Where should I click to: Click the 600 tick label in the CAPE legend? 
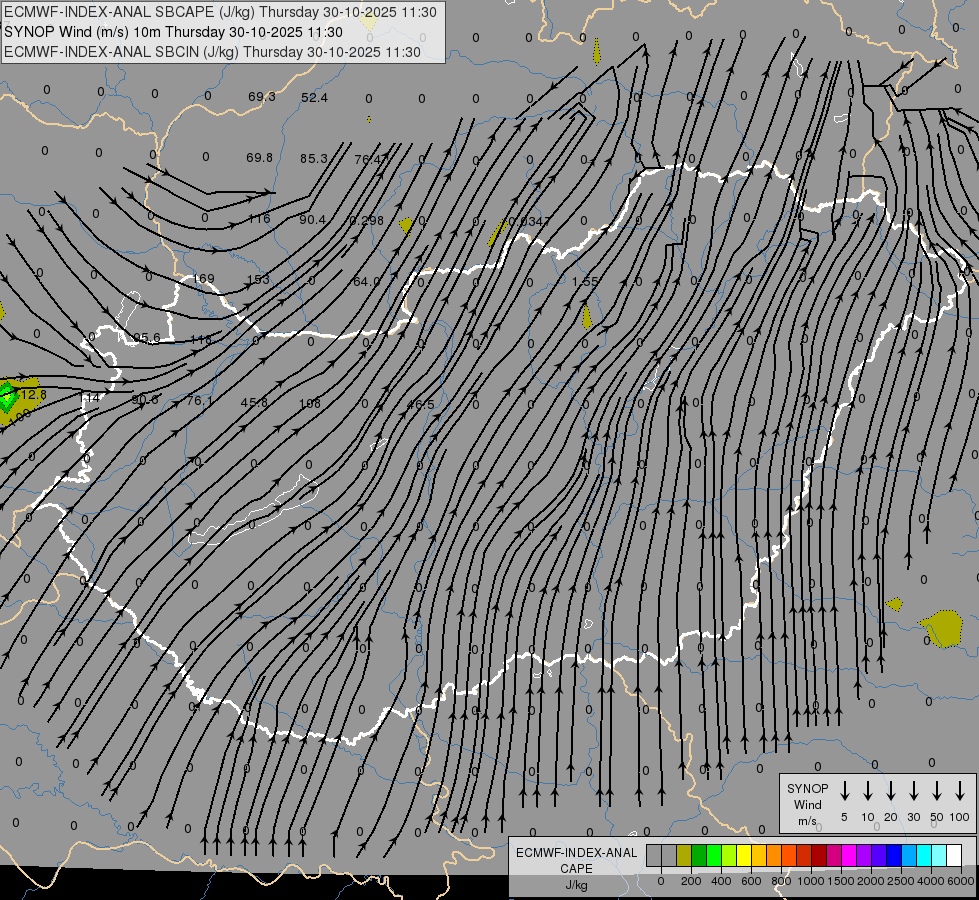point(751,881)
